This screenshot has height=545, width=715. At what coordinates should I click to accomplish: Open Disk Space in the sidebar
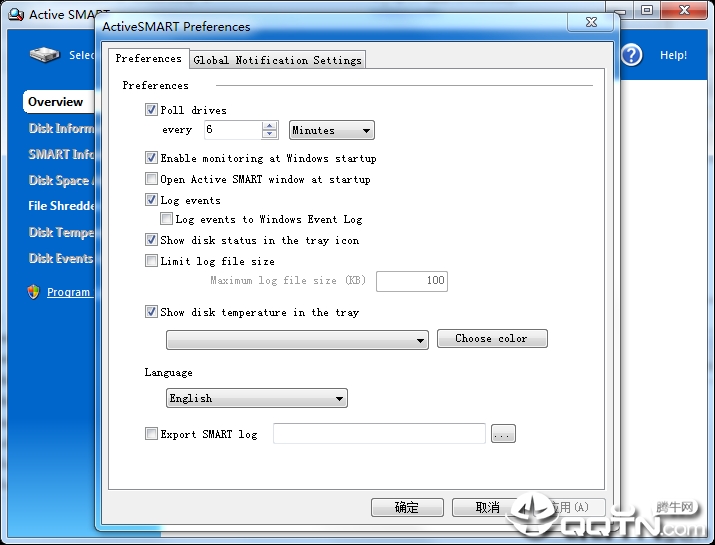(x=61, y=181)
